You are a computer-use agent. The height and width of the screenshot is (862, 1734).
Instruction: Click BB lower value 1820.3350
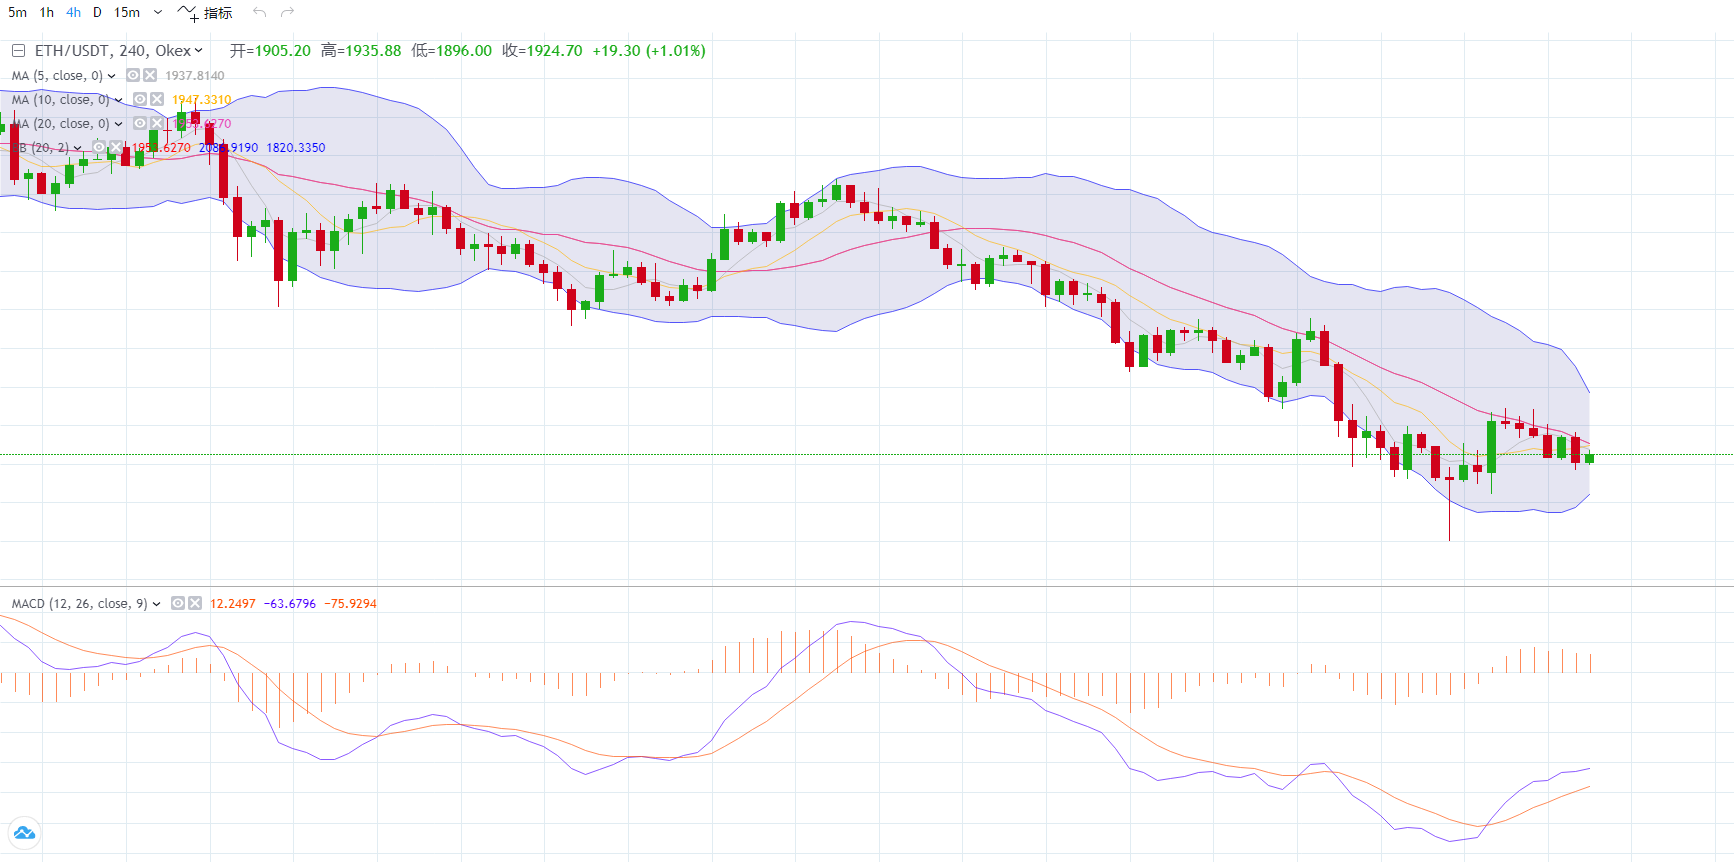click(296, 148)
